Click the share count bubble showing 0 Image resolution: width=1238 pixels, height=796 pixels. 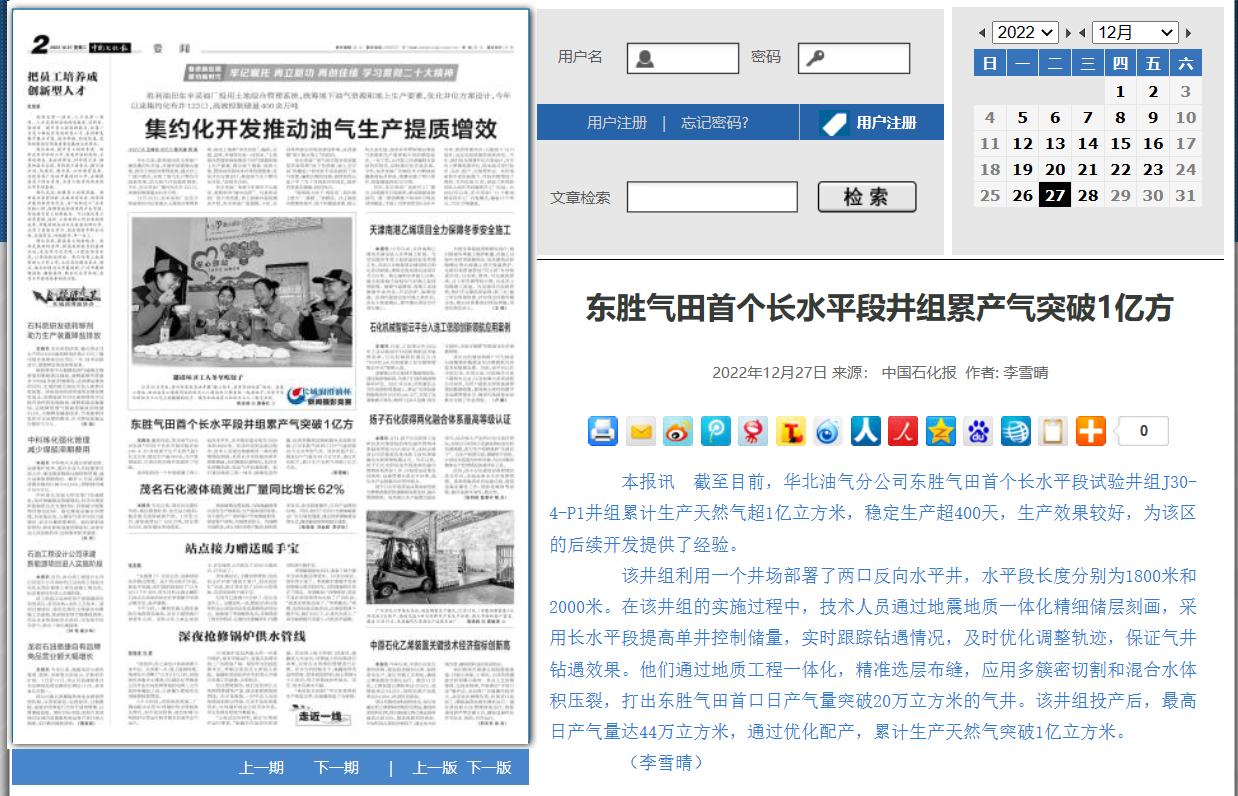1141,432
